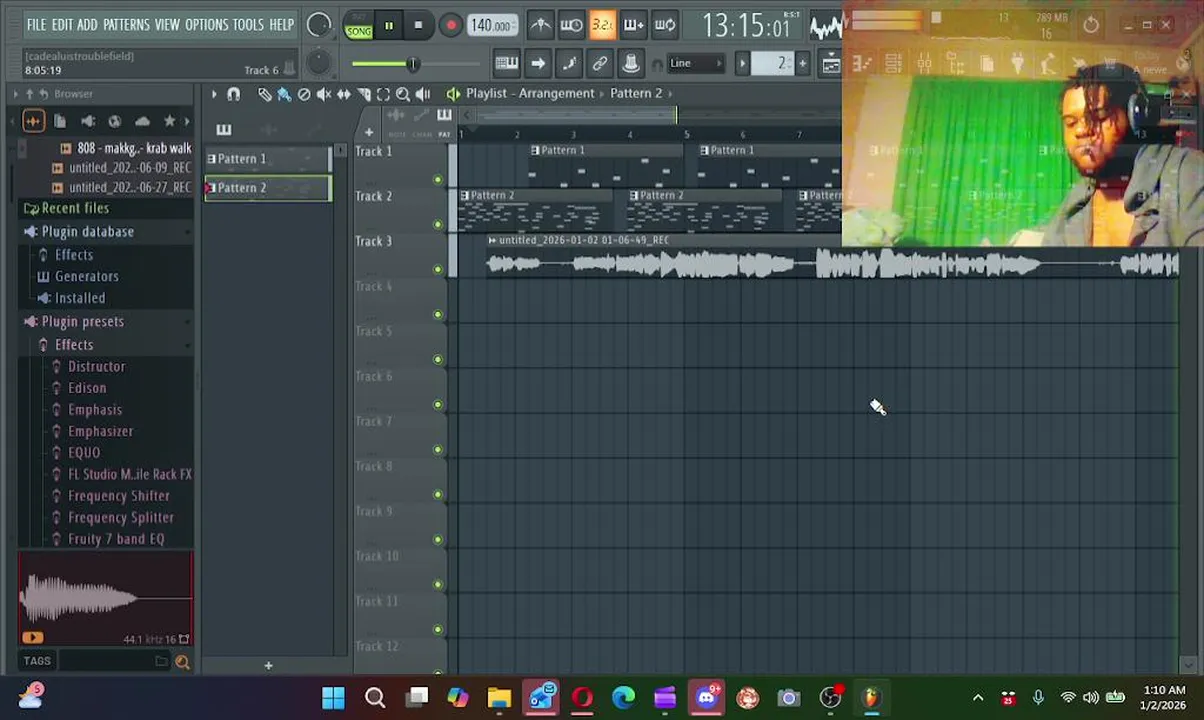The image size is (1204, 720).
Task: Open the EDIT menu
Action: point(62,24)
